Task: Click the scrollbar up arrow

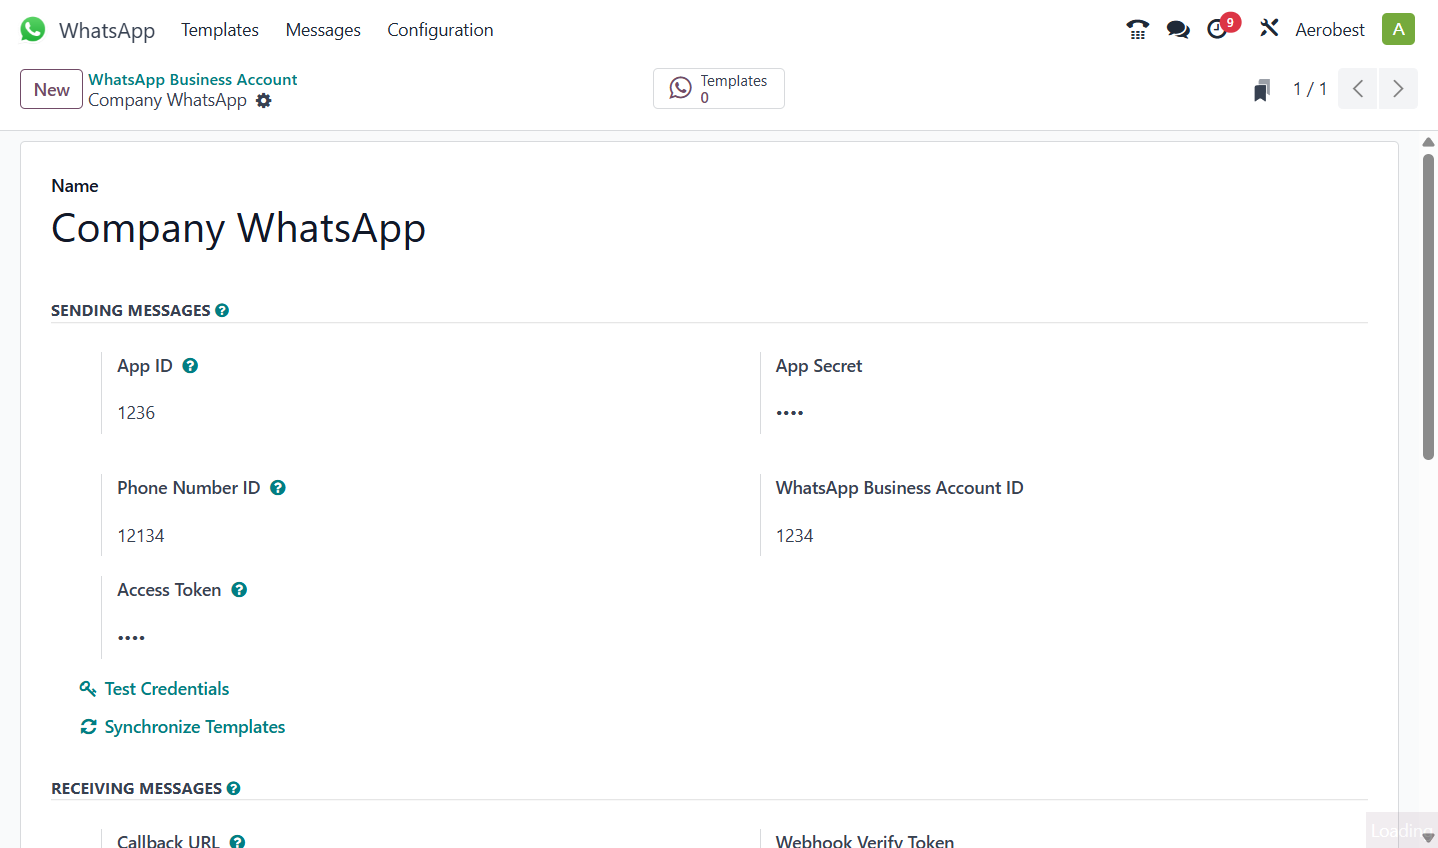Action: pos(1429,142)
